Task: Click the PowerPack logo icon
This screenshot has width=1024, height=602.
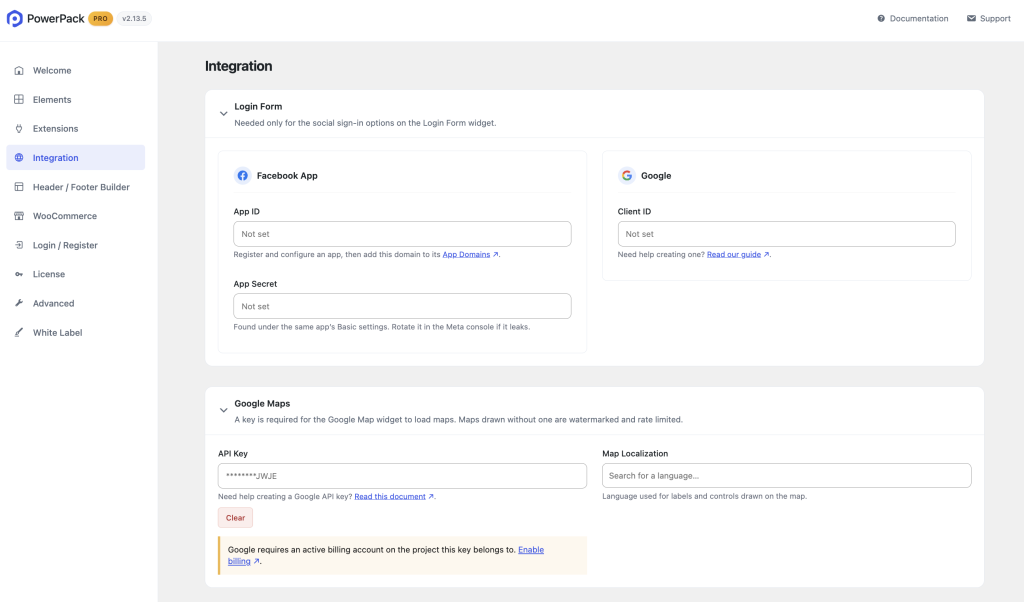Action: click(14, 18)
